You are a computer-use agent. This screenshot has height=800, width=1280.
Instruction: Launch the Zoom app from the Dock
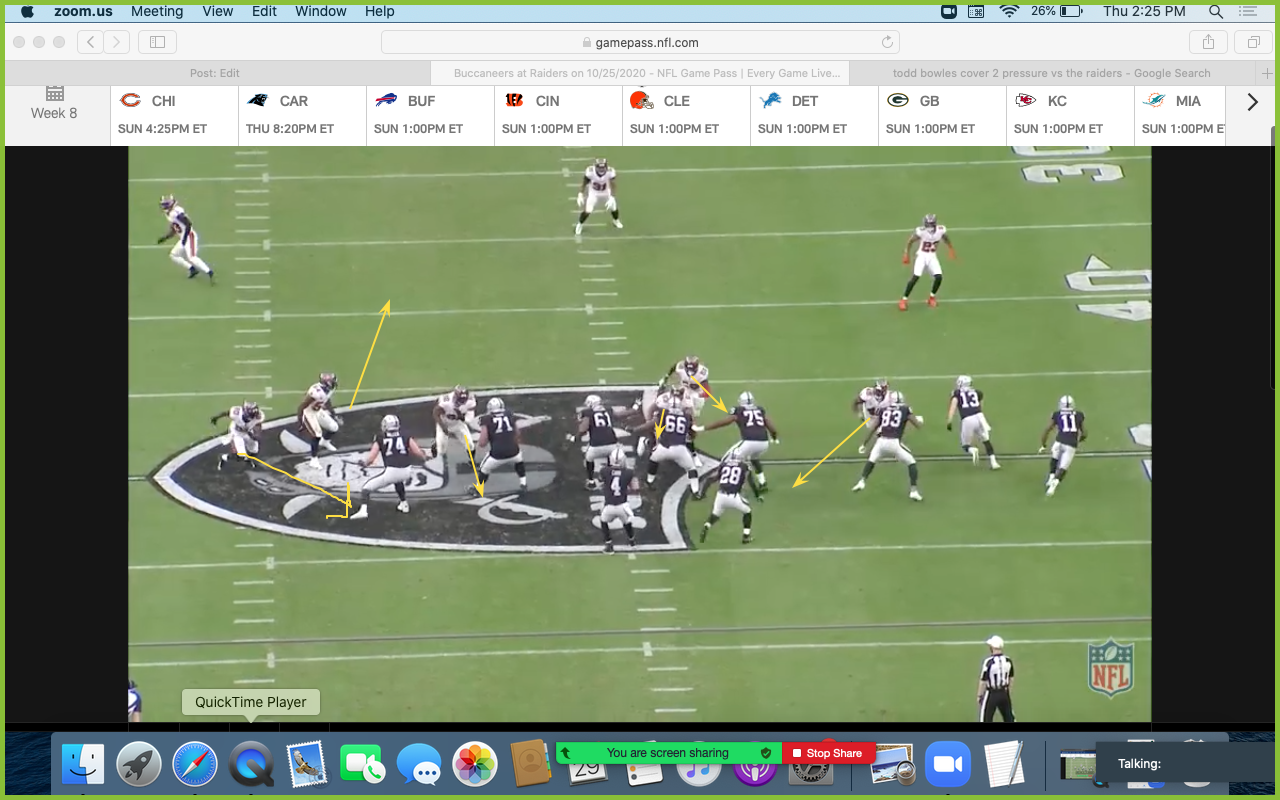(947, 763)
